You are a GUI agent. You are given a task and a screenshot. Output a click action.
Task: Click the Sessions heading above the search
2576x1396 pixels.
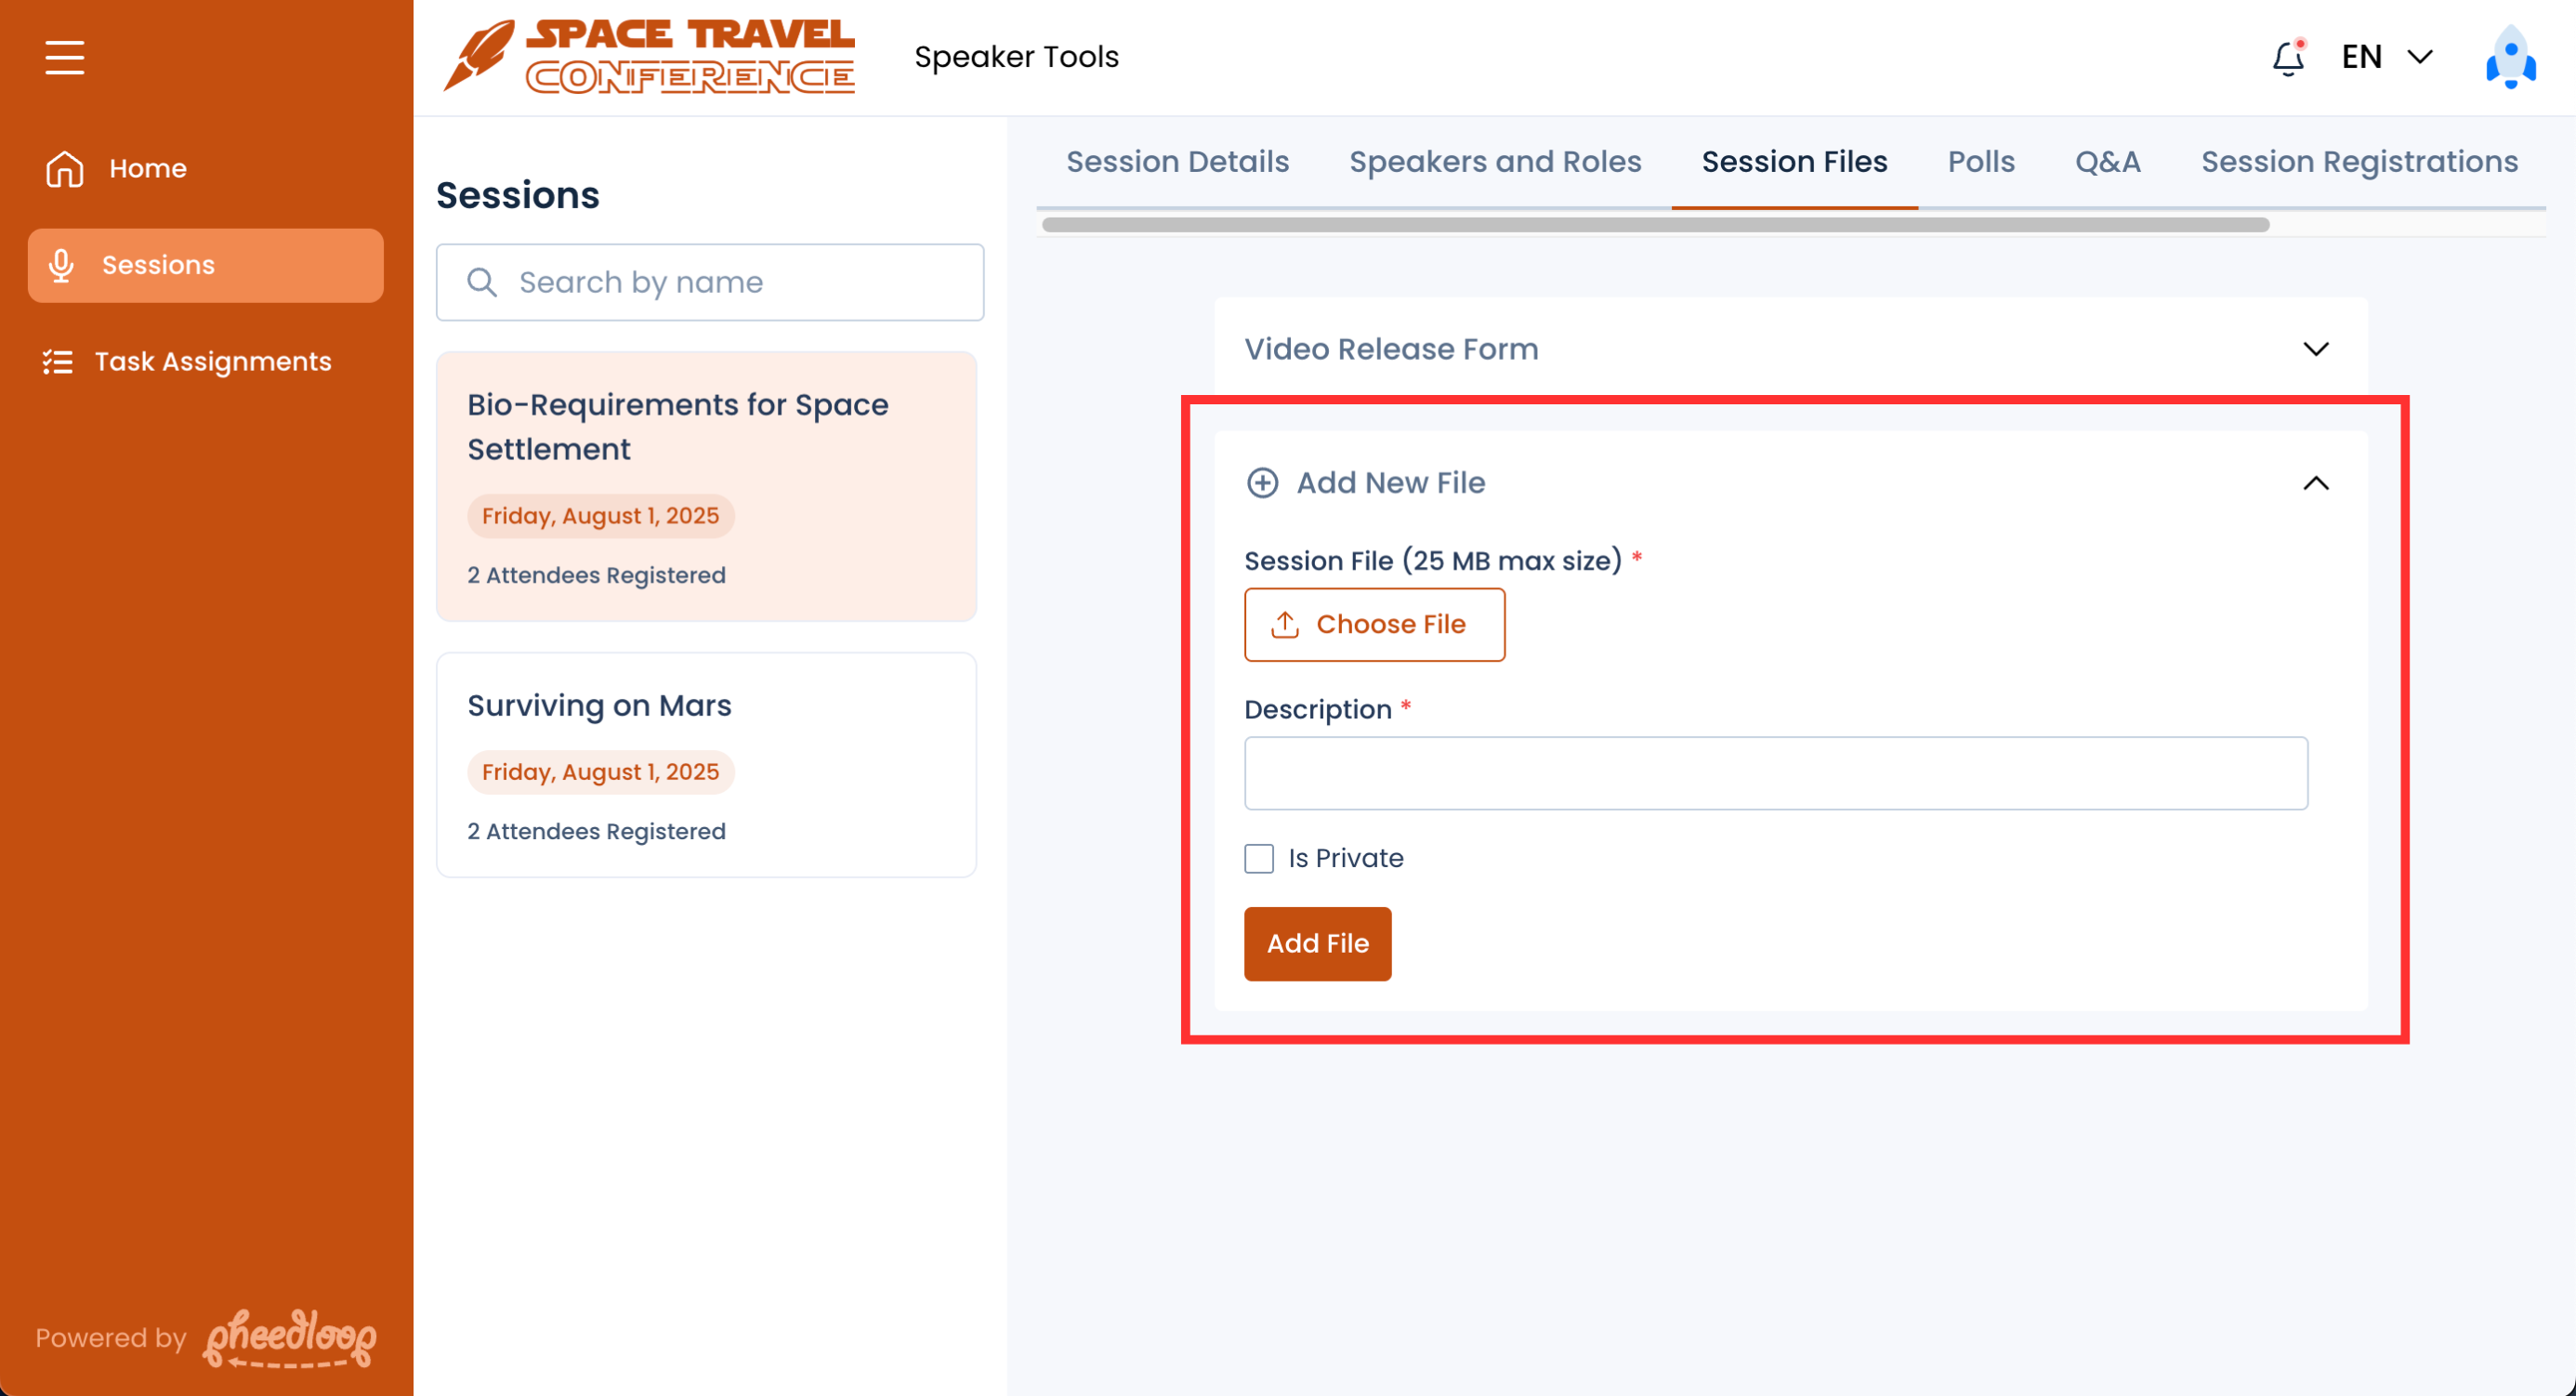pyautogui.click(x=517, y=195)
